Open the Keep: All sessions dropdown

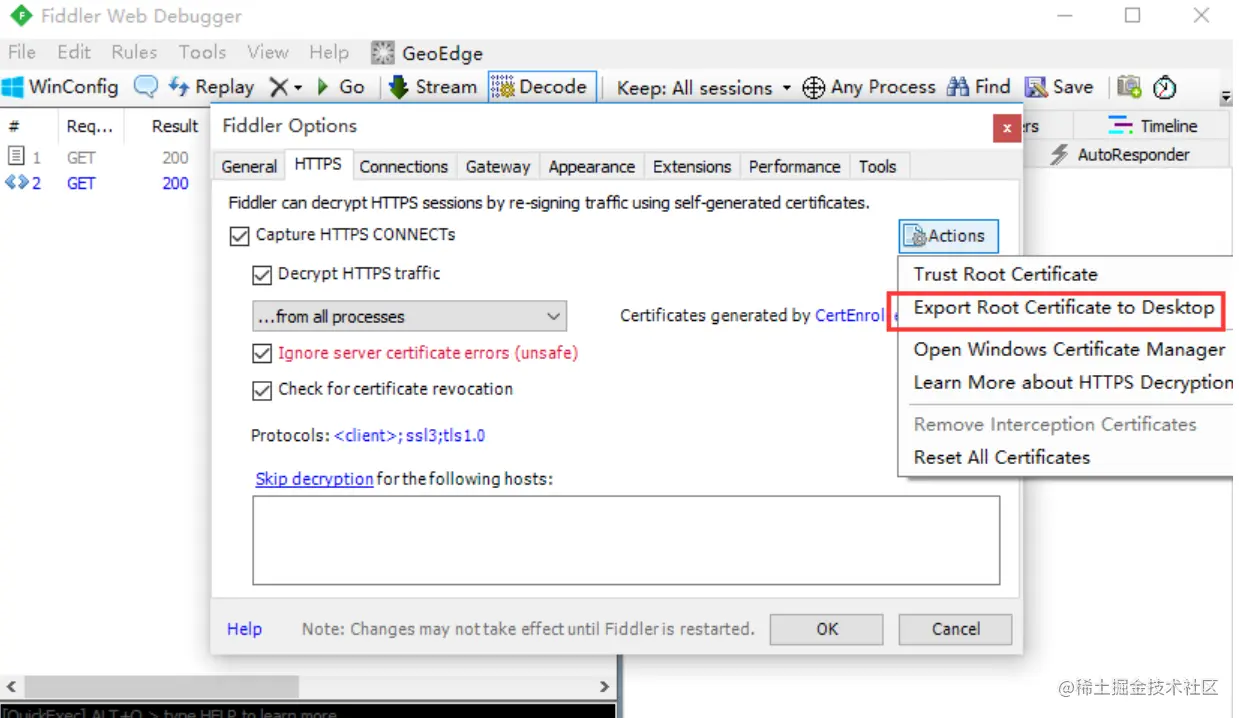pos(703,88)
